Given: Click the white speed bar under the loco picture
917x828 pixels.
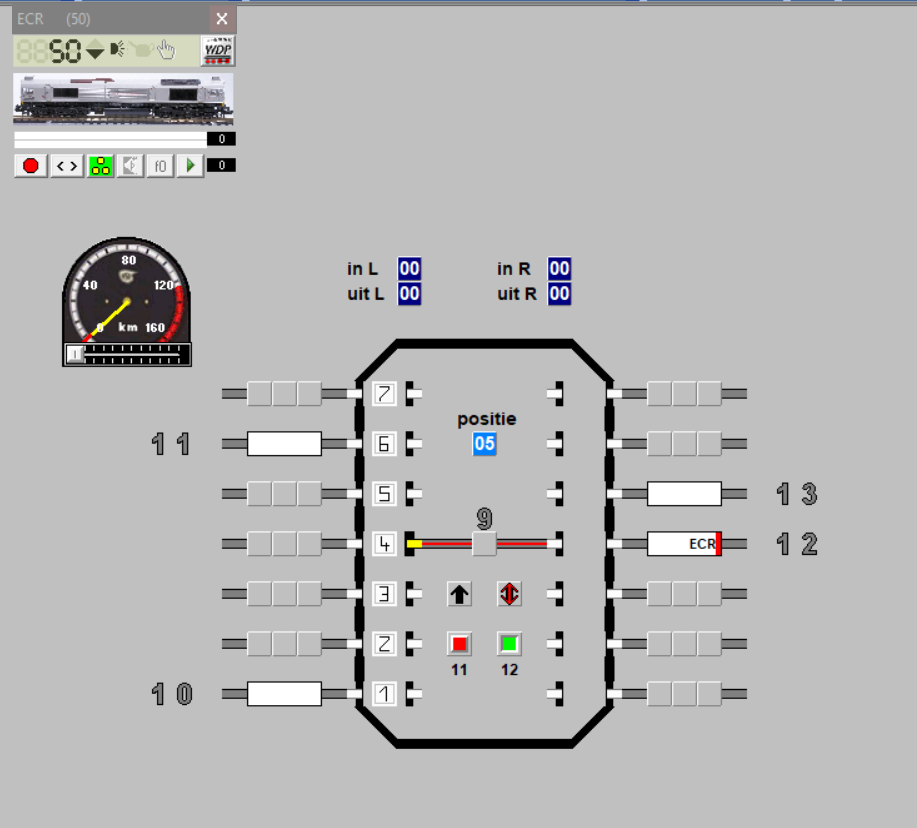Looking at the screenshot, I should click(x=110, y=139).
